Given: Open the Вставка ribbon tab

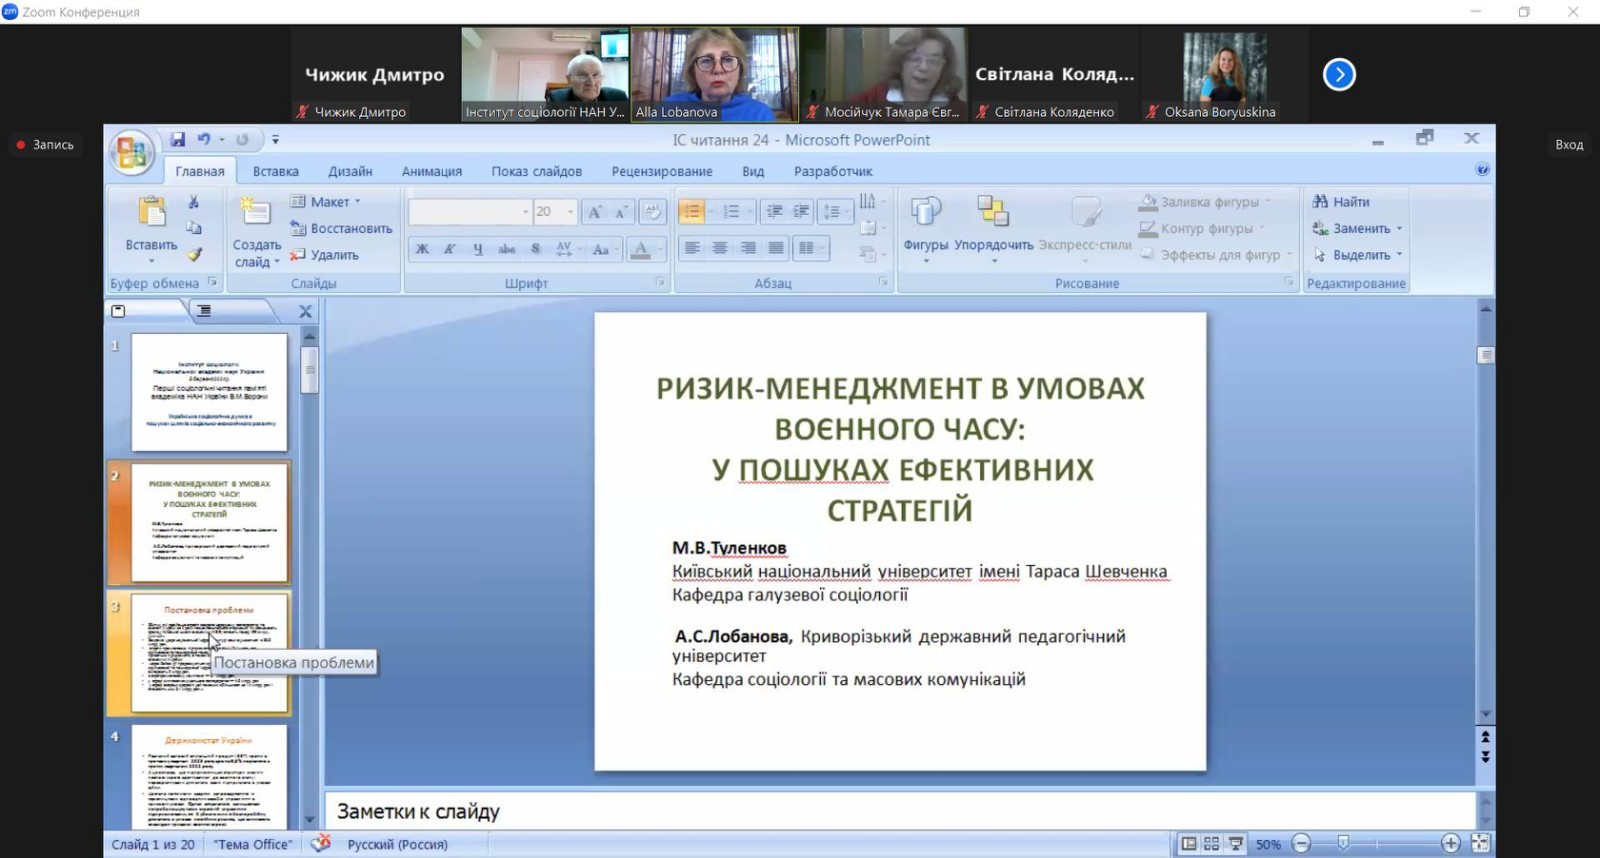Looking at the screenshot, I should pos(276,171).
